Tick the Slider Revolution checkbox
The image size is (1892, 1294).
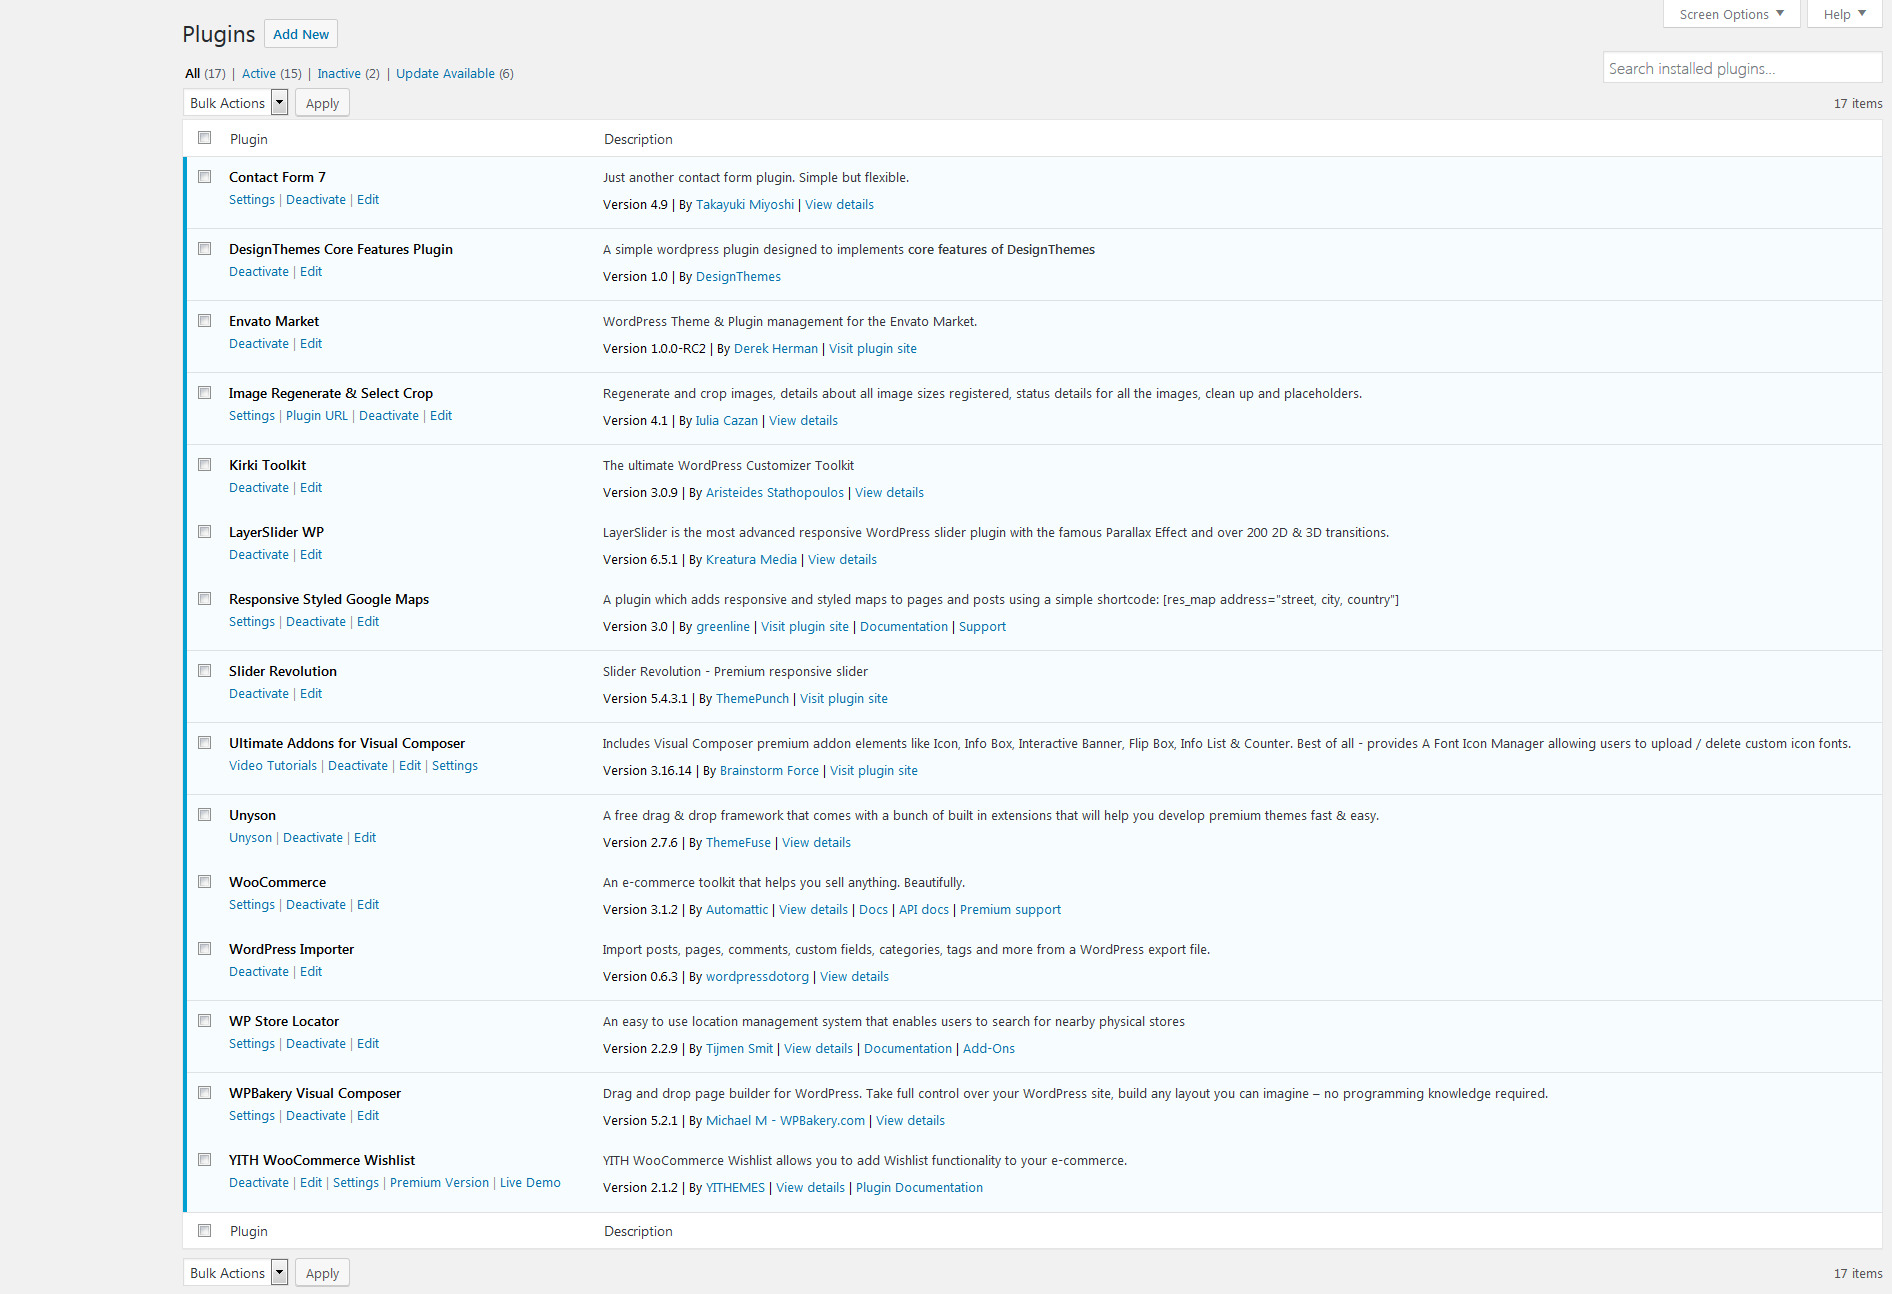coord(205,670)
